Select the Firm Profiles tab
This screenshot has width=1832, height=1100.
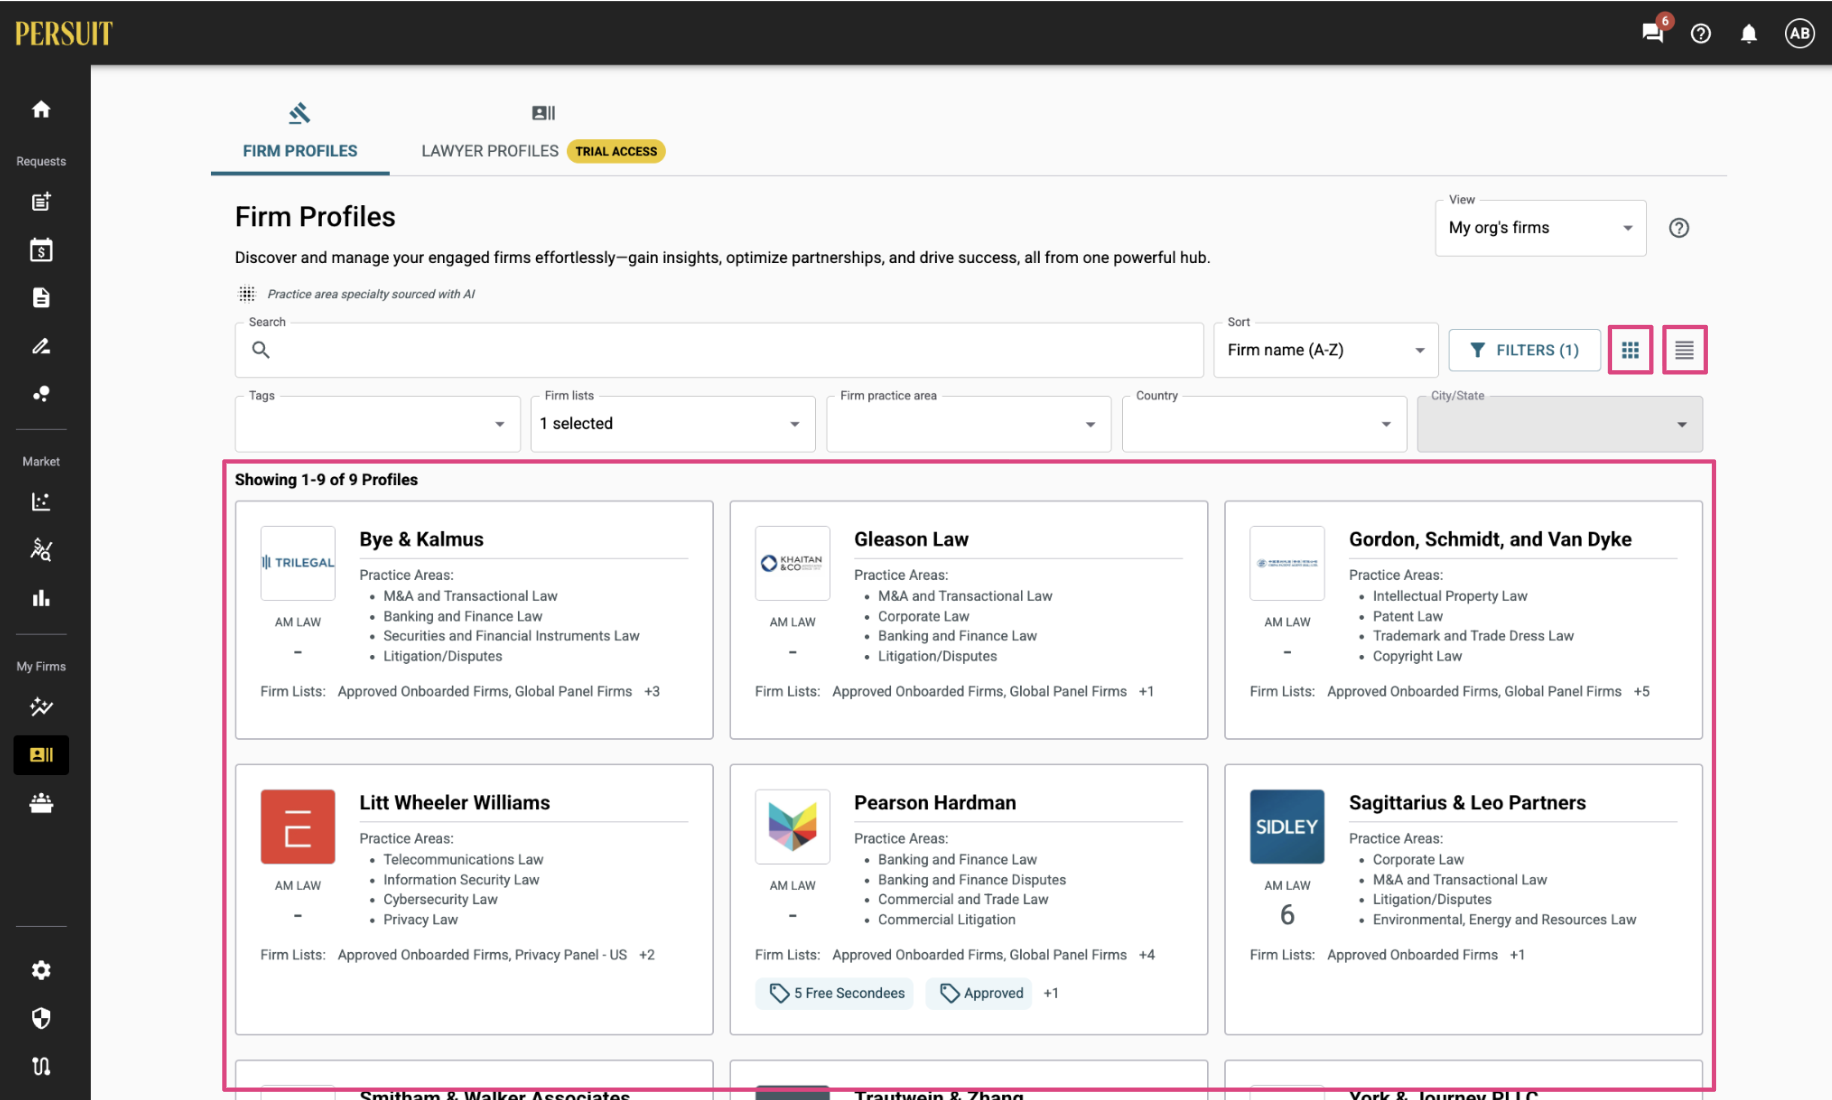click(300, 135)
